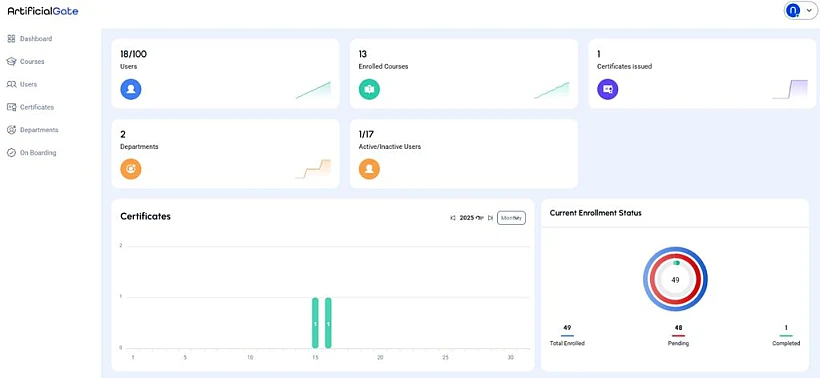Click the blue Users card icon
Screen dimensions: 820x378
point(131,89)
